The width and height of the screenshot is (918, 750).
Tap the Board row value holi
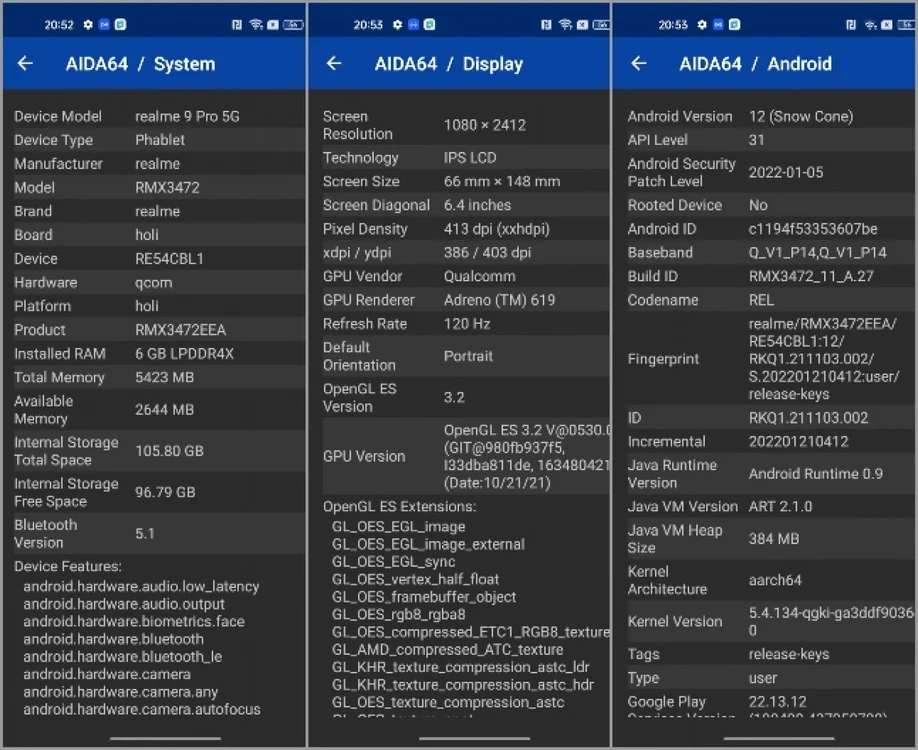(x=147, y=235)
